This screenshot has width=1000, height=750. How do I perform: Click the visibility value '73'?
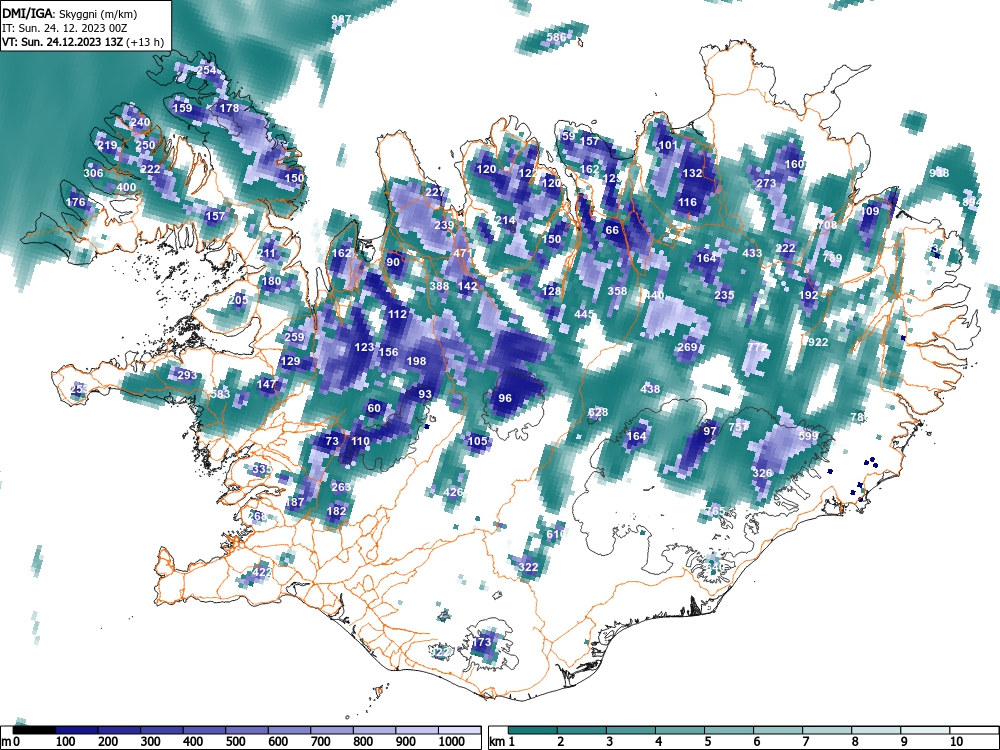click(332, 441)
